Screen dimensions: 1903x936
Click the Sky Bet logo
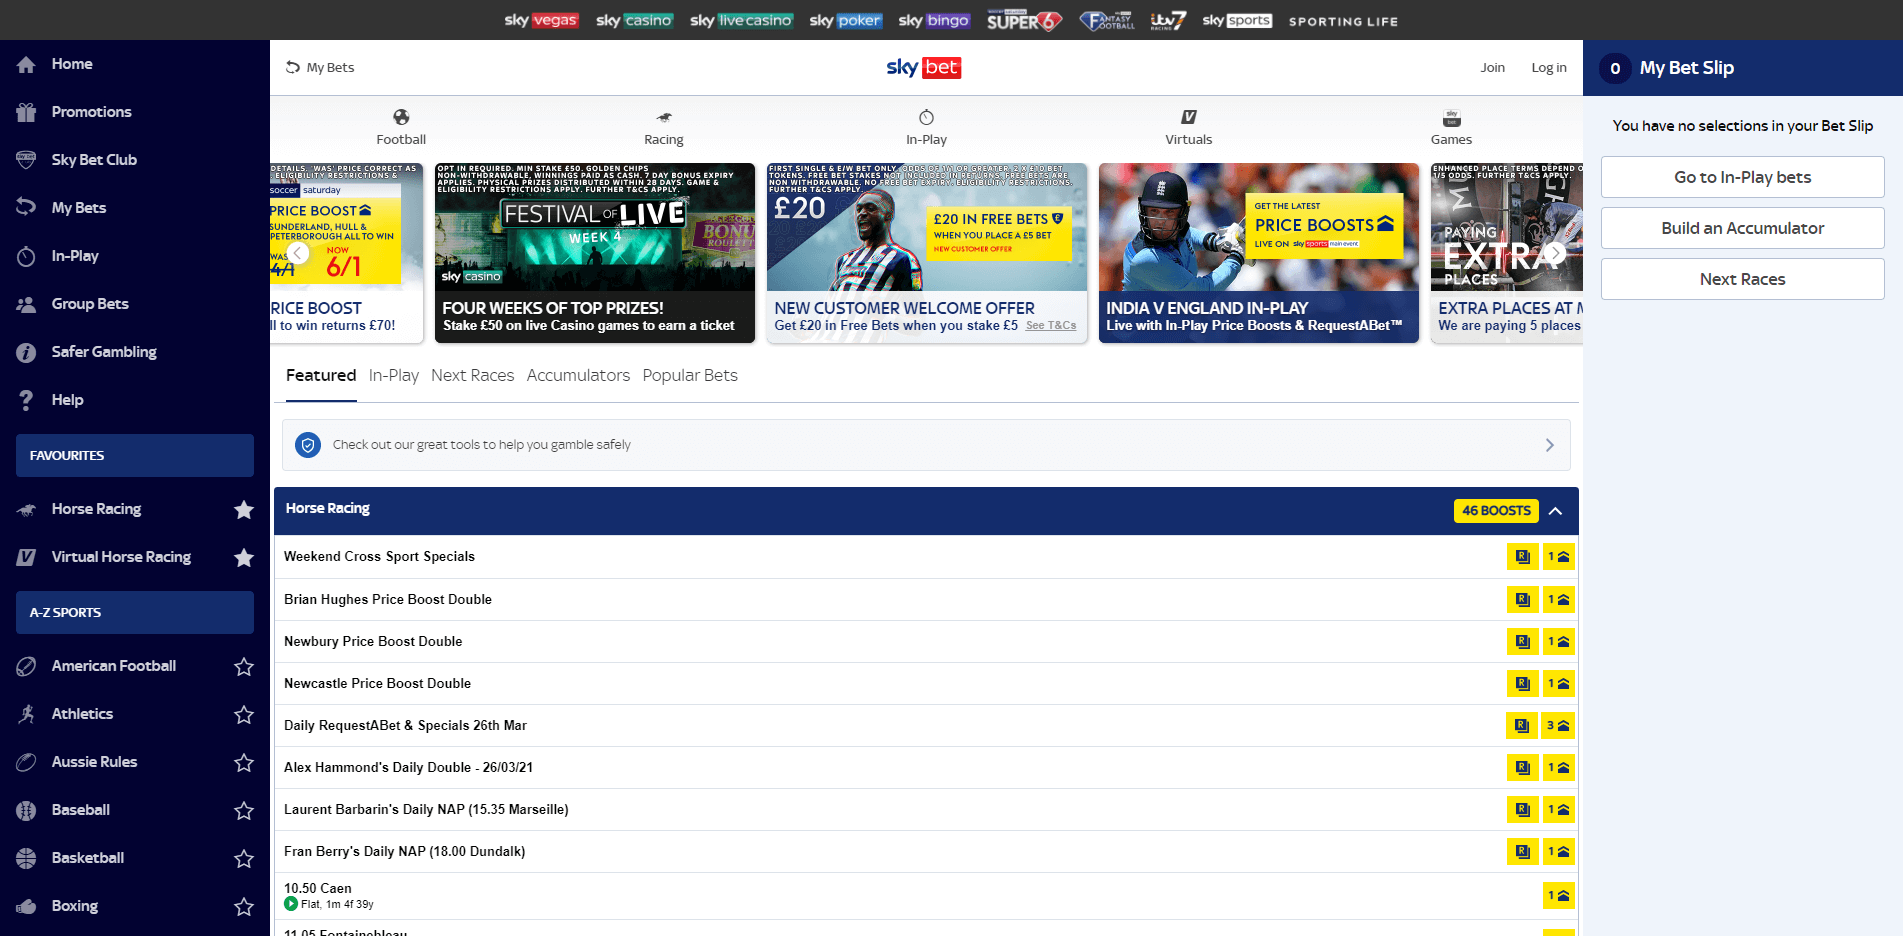pos(922,67)
